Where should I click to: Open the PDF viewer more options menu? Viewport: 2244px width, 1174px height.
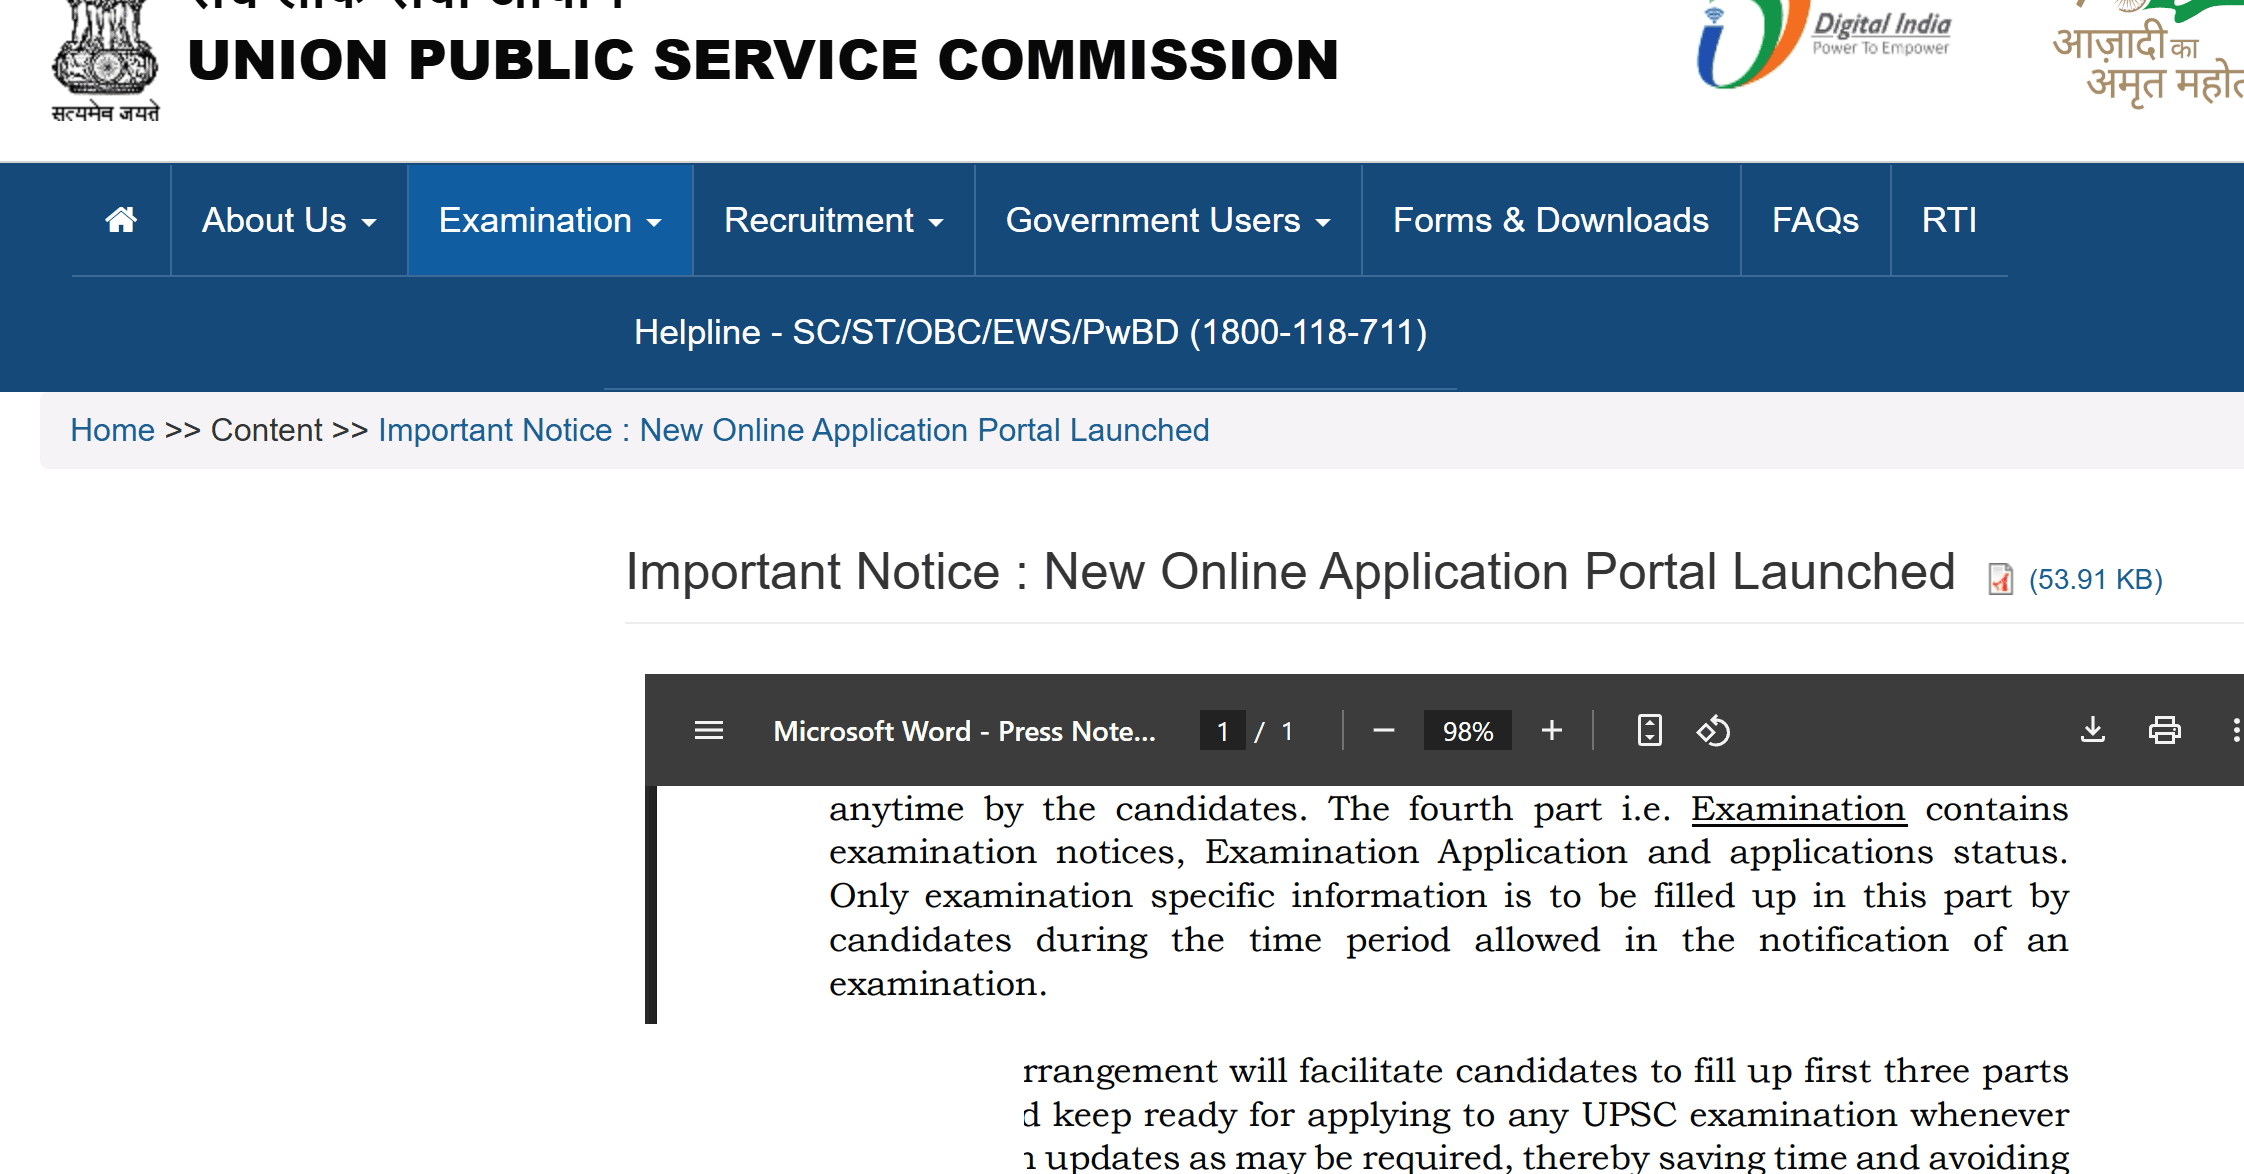pos(2236,730)
